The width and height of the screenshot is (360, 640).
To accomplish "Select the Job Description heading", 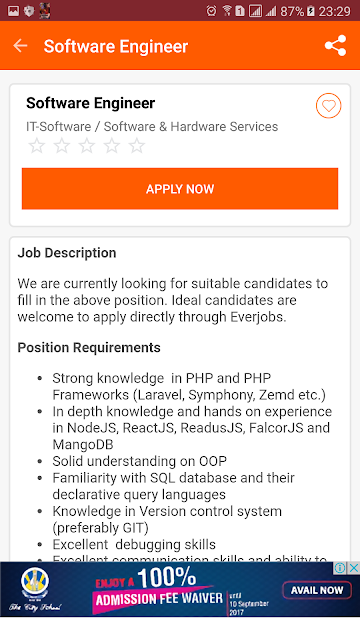I will pos(67,253).
